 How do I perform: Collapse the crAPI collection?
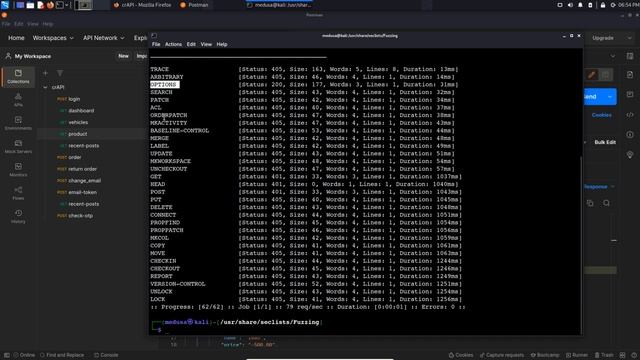tap(45, 87)
